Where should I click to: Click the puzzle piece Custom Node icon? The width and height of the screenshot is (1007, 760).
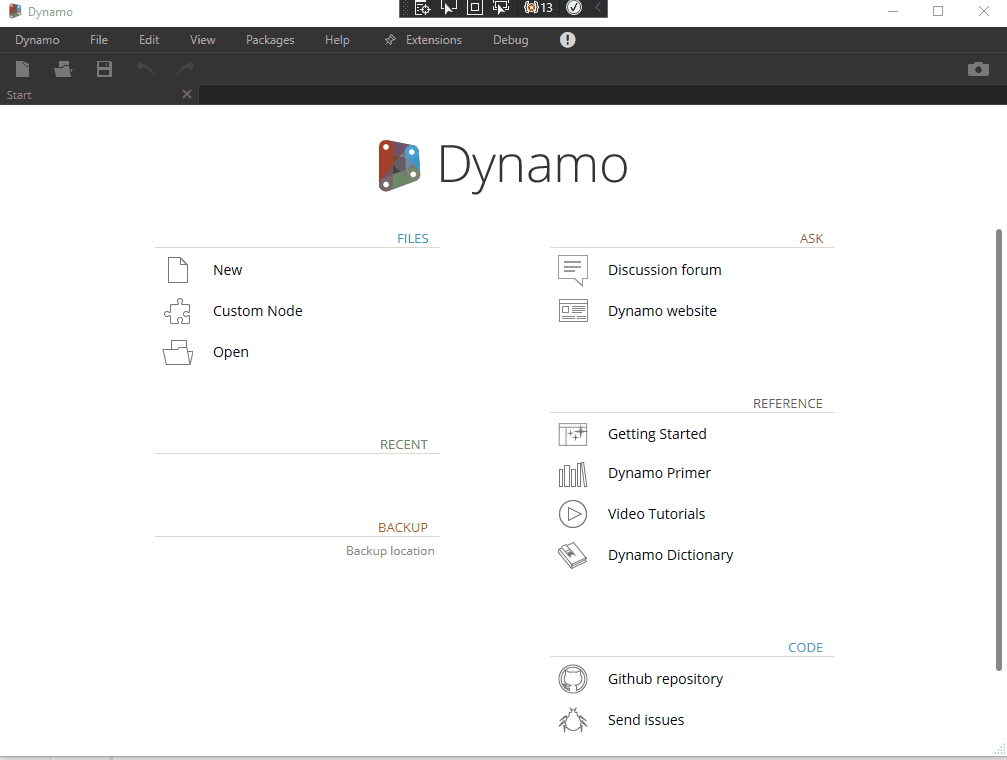[x=177, y=311]
